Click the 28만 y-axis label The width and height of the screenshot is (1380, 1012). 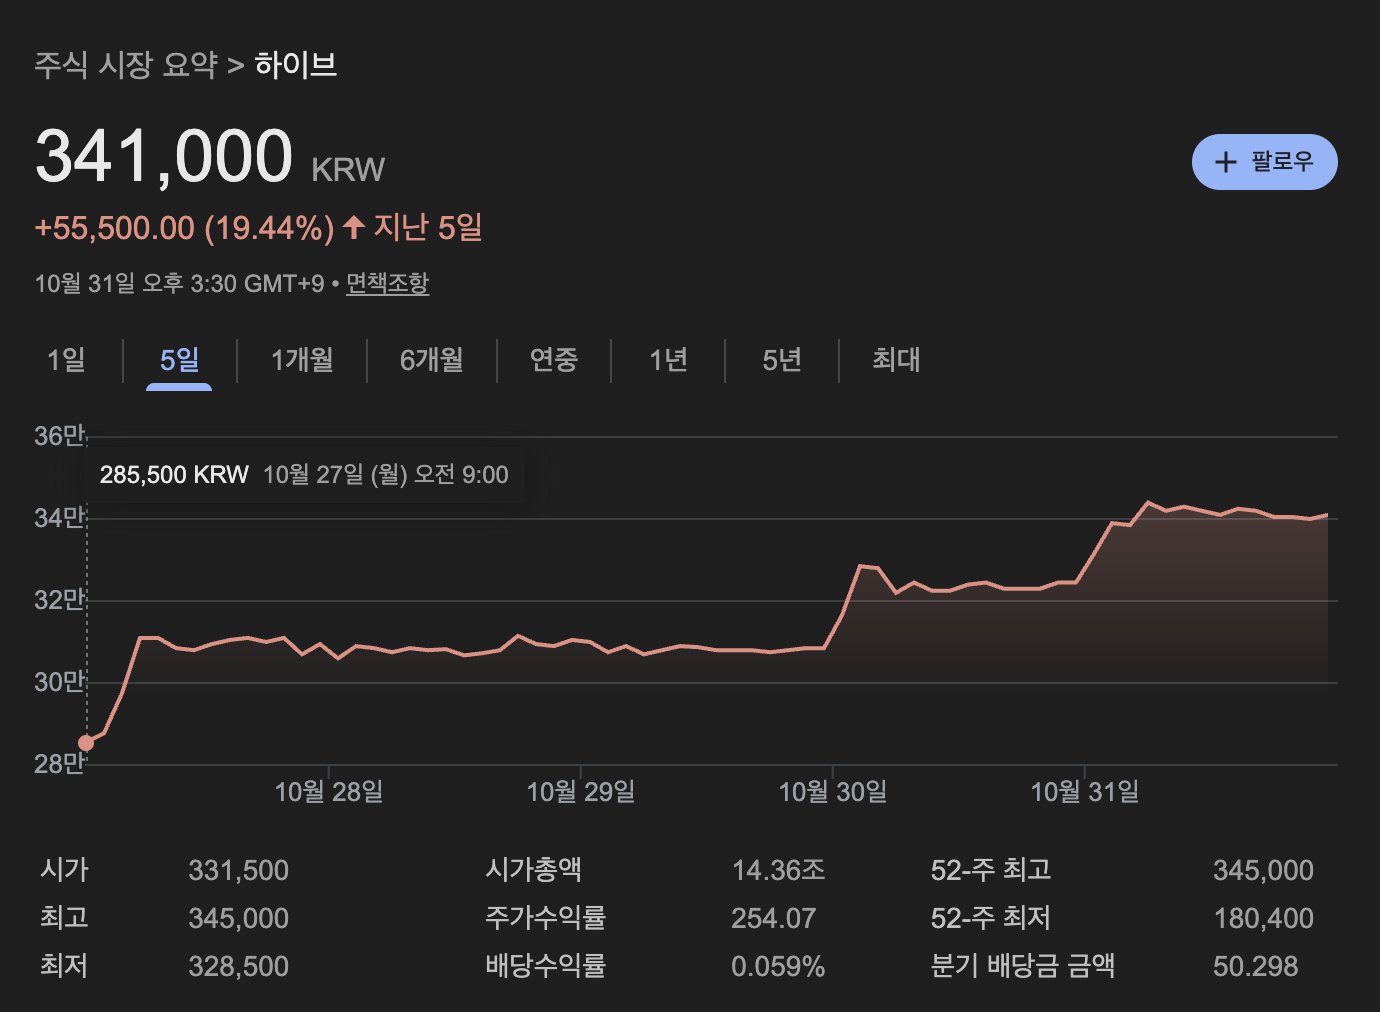tap(60, 765)
